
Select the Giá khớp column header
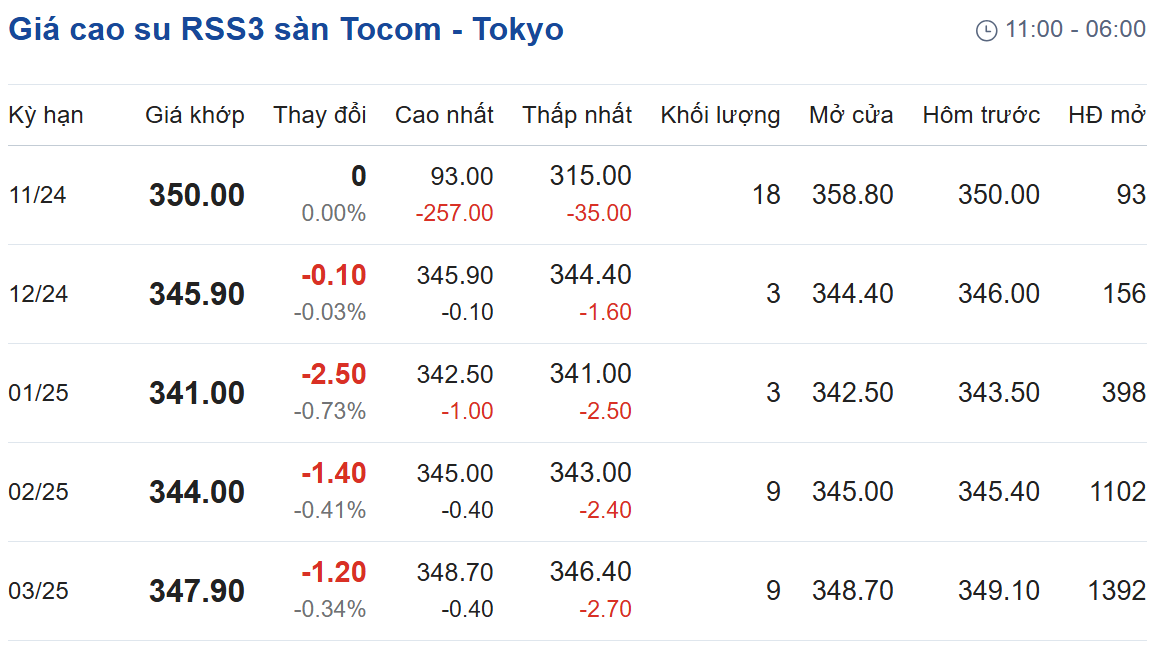(195, 115)
